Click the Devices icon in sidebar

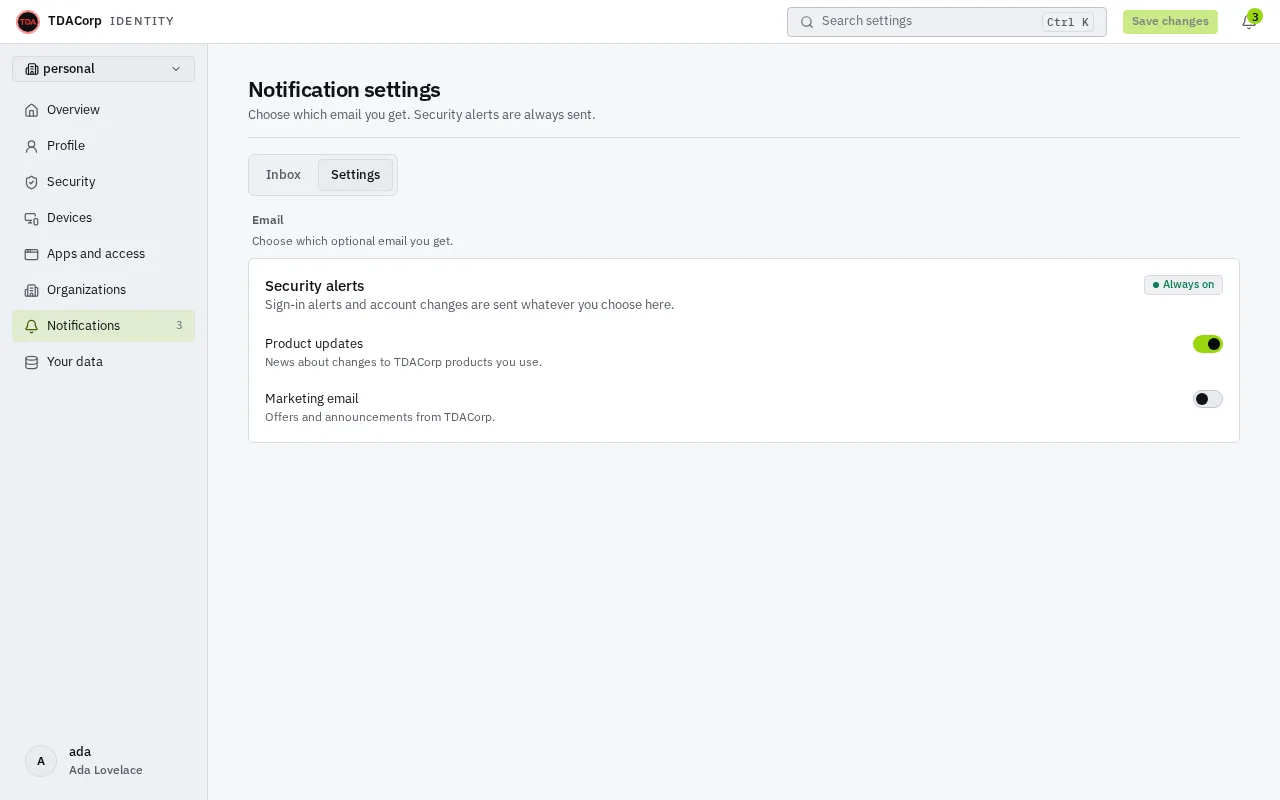32,218
